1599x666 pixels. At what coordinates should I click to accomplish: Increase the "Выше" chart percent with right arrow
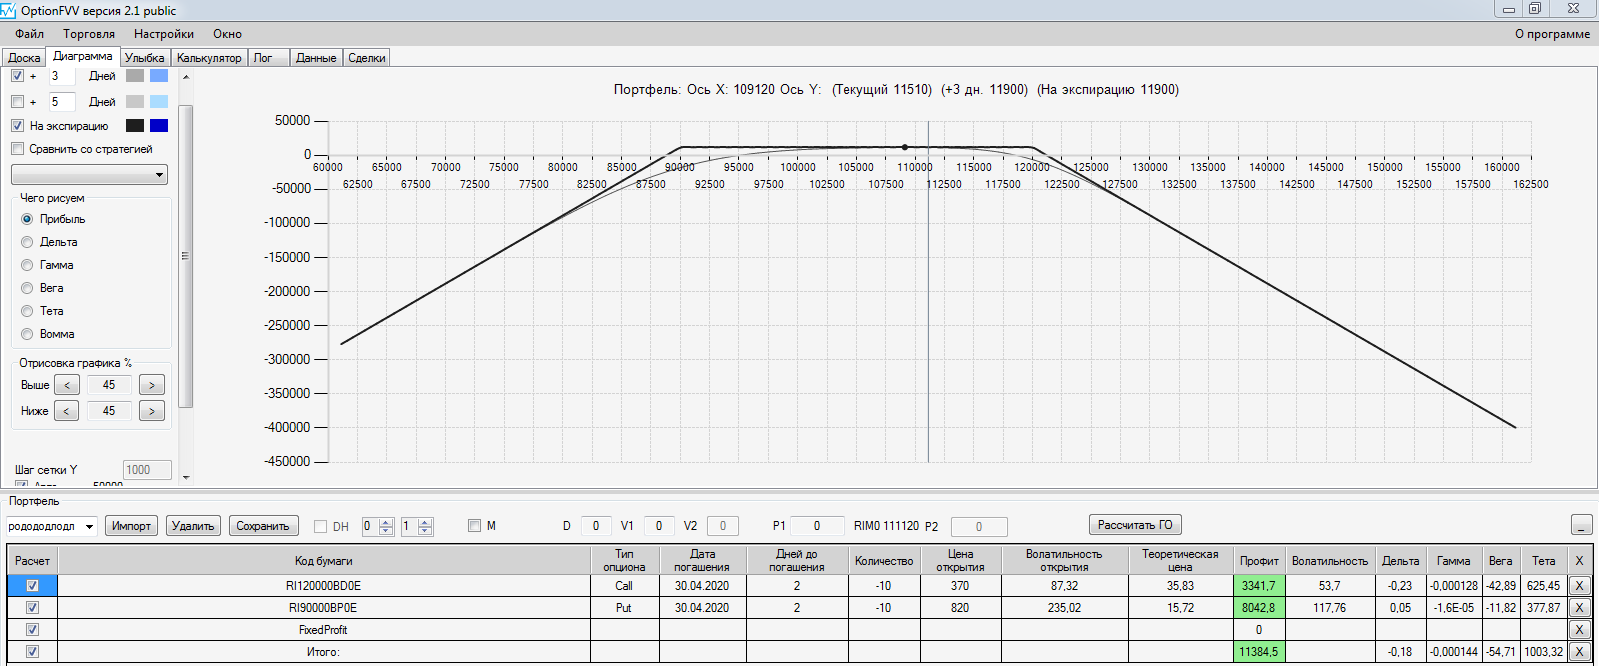click(152, 385)
